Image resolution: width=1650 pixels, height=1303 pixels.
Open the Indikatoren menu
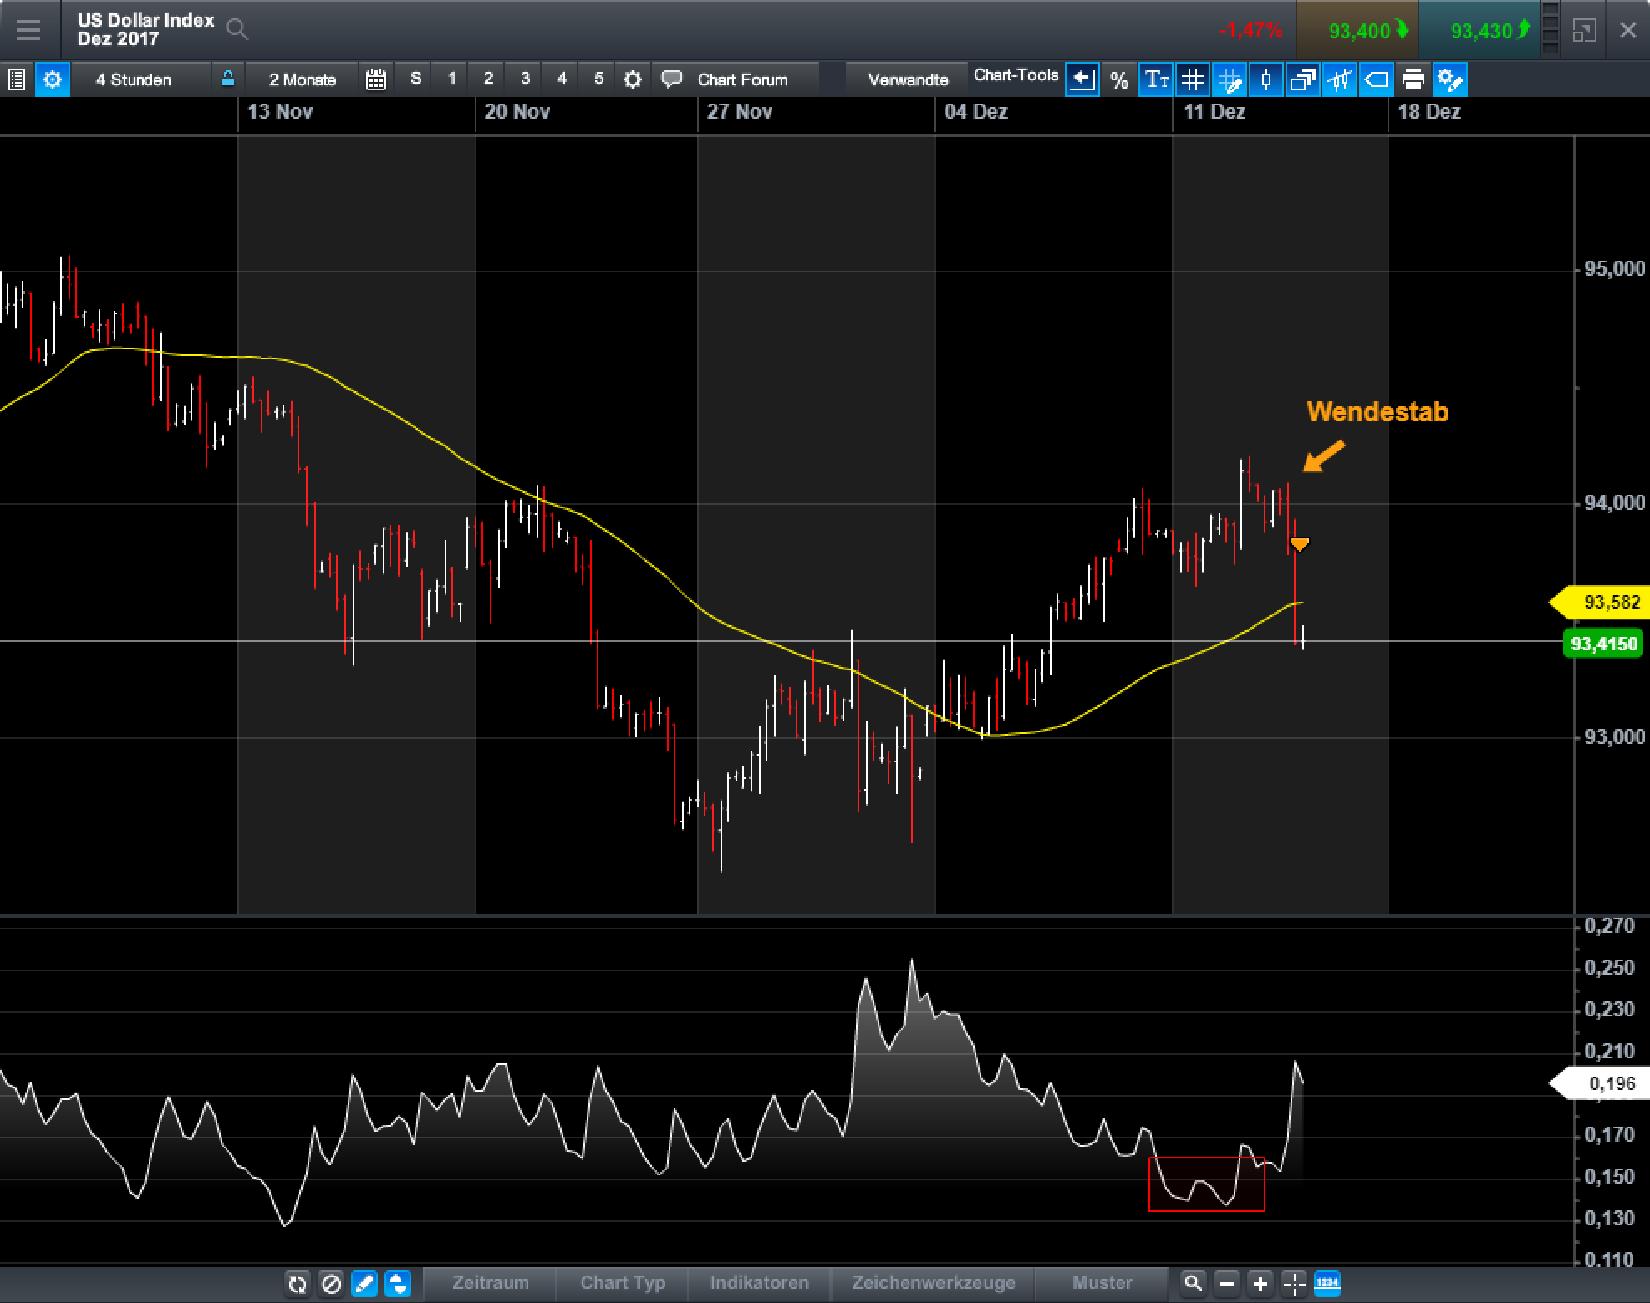click(760, 1283)
